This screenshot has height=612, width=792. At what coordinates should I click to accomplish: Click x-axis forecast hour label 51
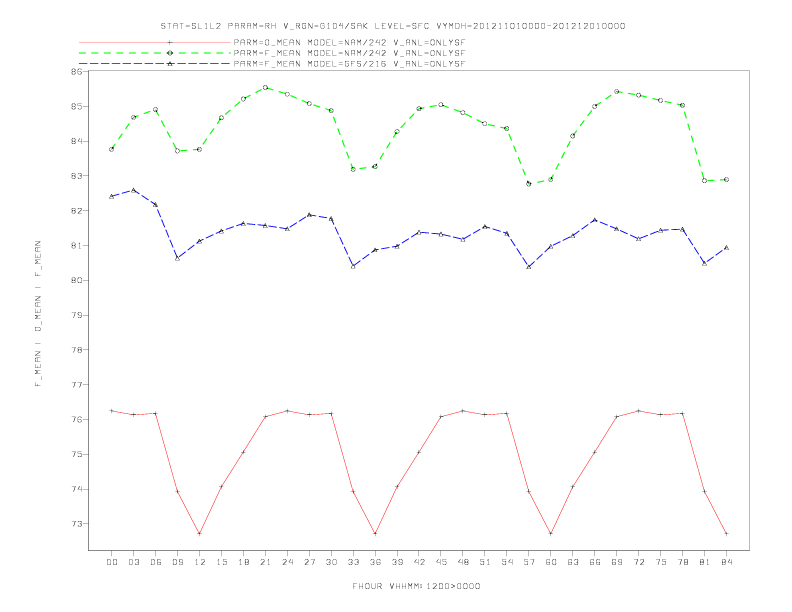[485, 562]
